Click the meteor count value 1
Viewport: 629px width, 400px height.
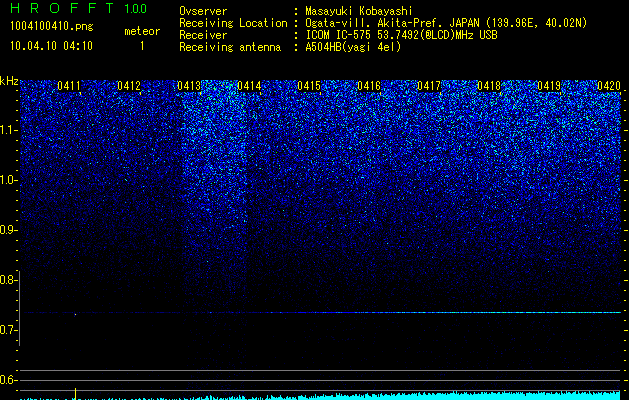[x=142, y=46]
